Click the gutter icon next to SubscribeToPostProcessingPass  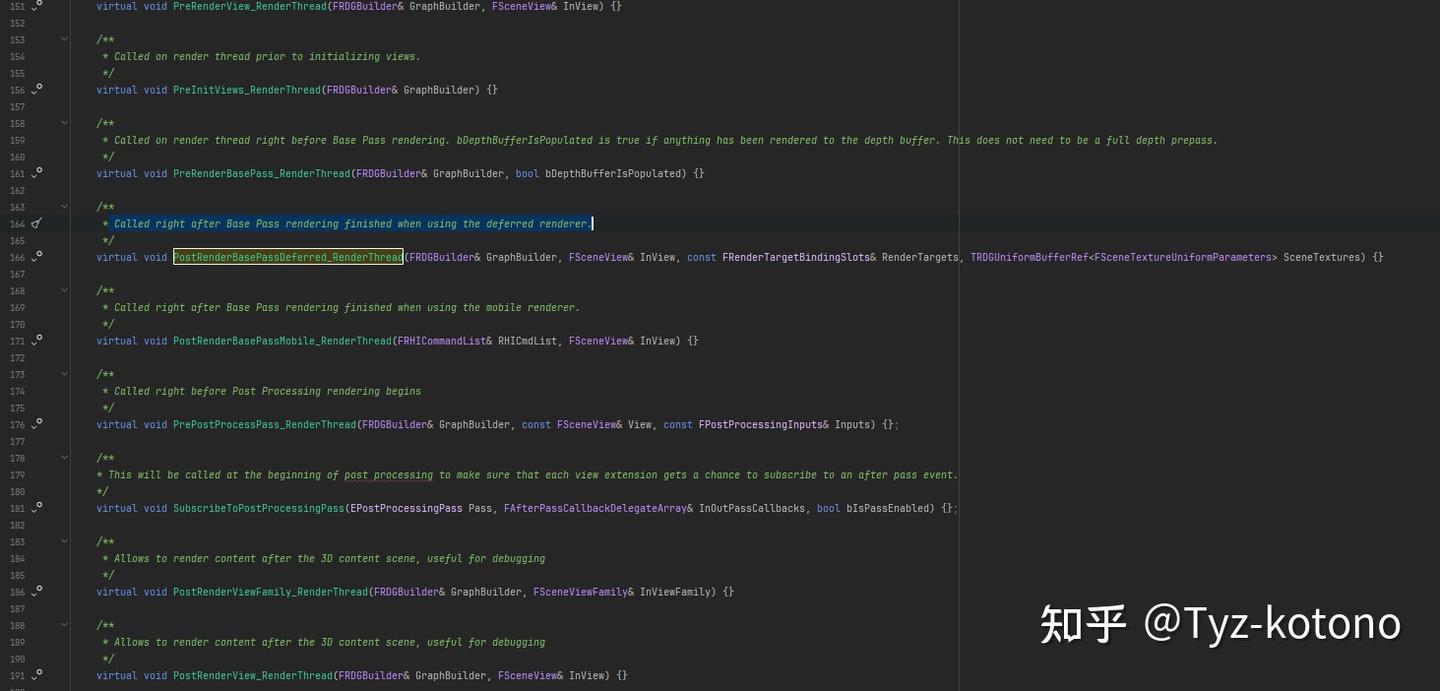click(36, 508)
